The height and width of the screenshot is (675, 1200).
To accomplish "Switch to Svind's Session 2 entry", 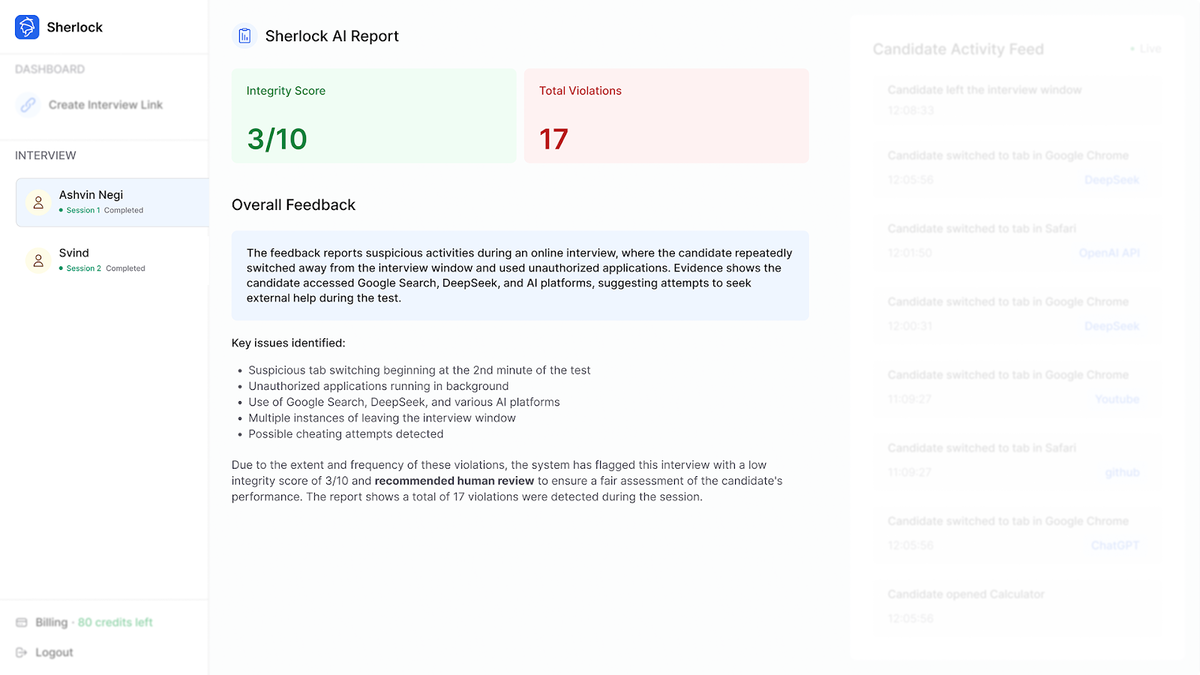I will 110,260.
